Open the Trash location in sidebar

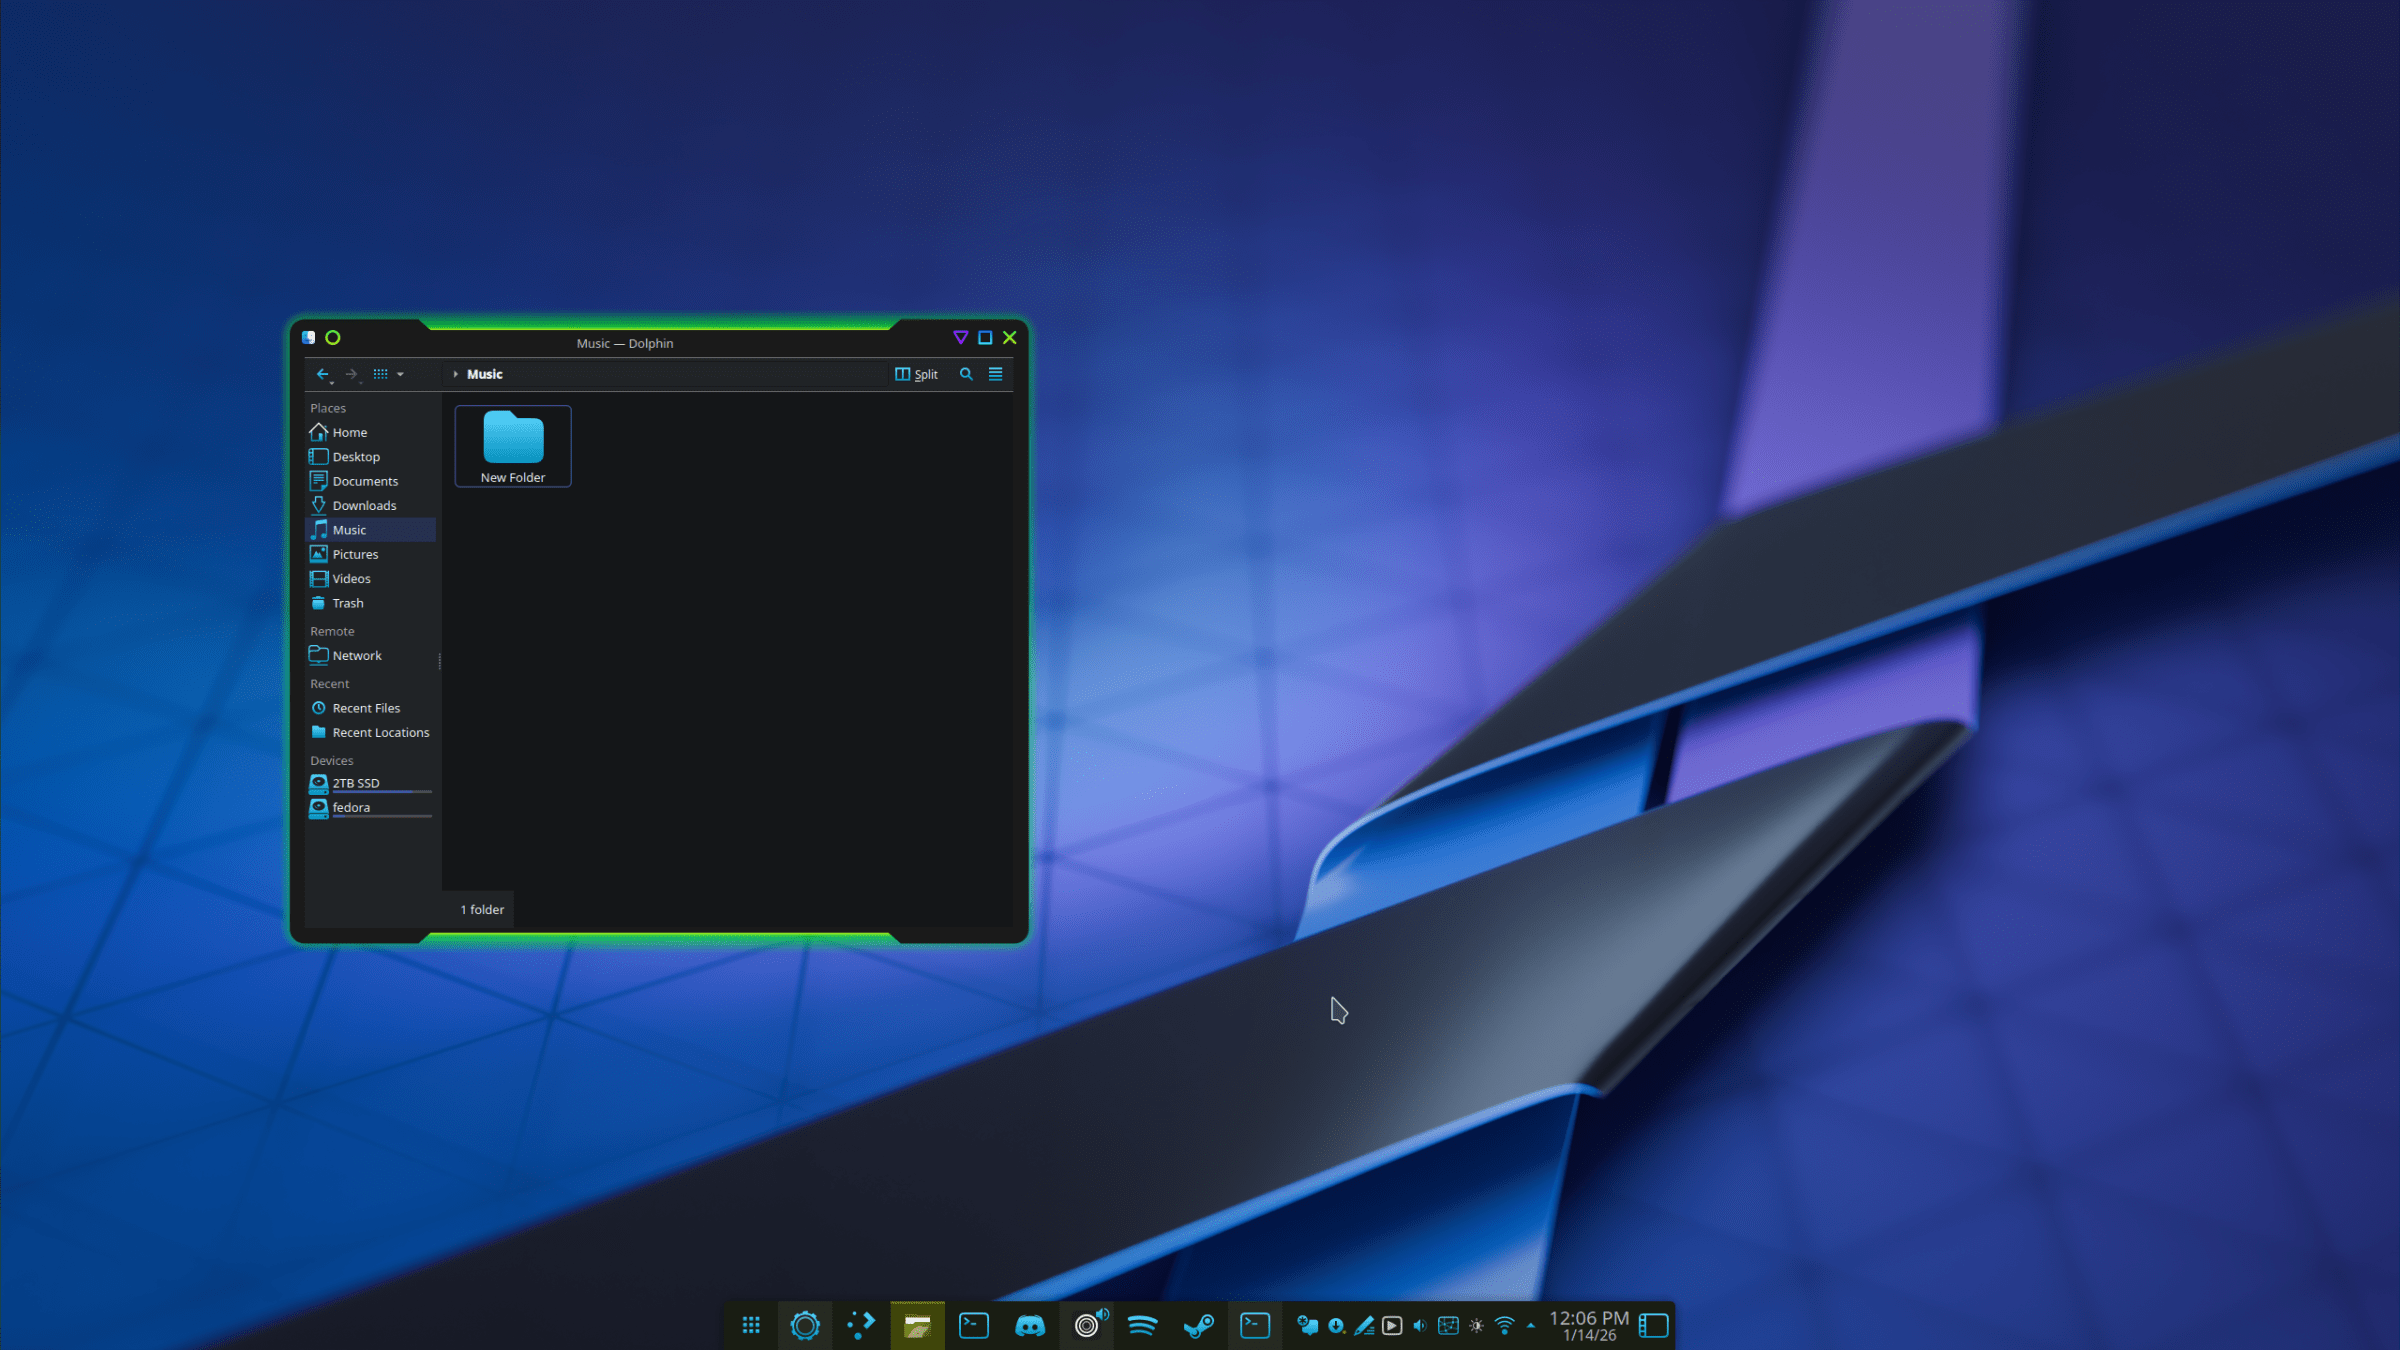(347, 603)
